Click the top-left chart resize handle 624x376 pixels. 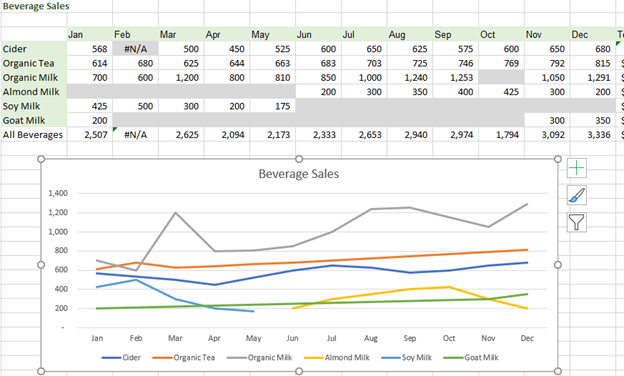point(41,159)
